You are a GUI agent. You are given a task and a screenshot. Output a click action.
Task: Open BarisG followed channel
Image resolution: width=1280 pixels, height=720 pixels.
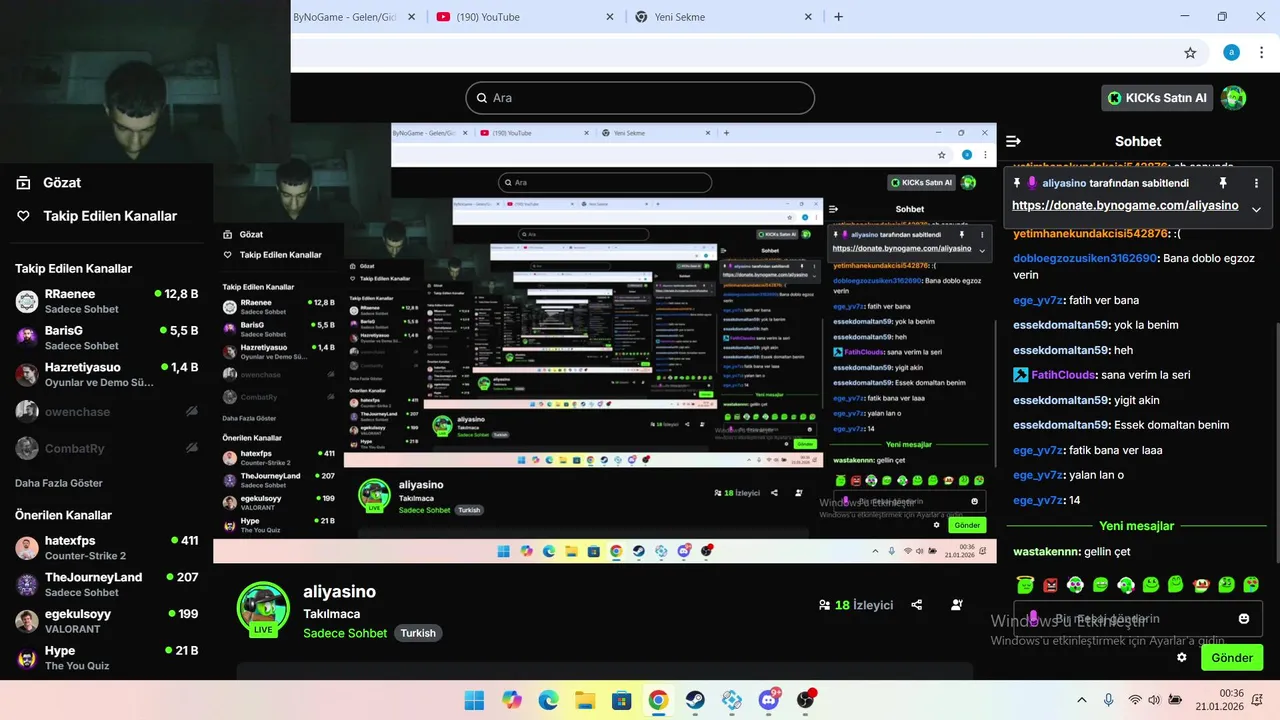tap(106, 337)
